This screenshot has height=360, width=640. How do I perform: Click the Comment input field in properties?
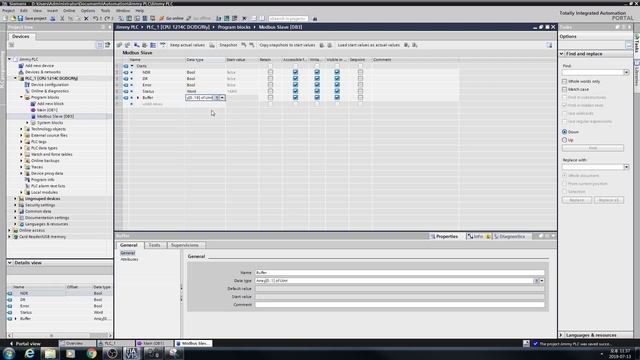[400, 305]
